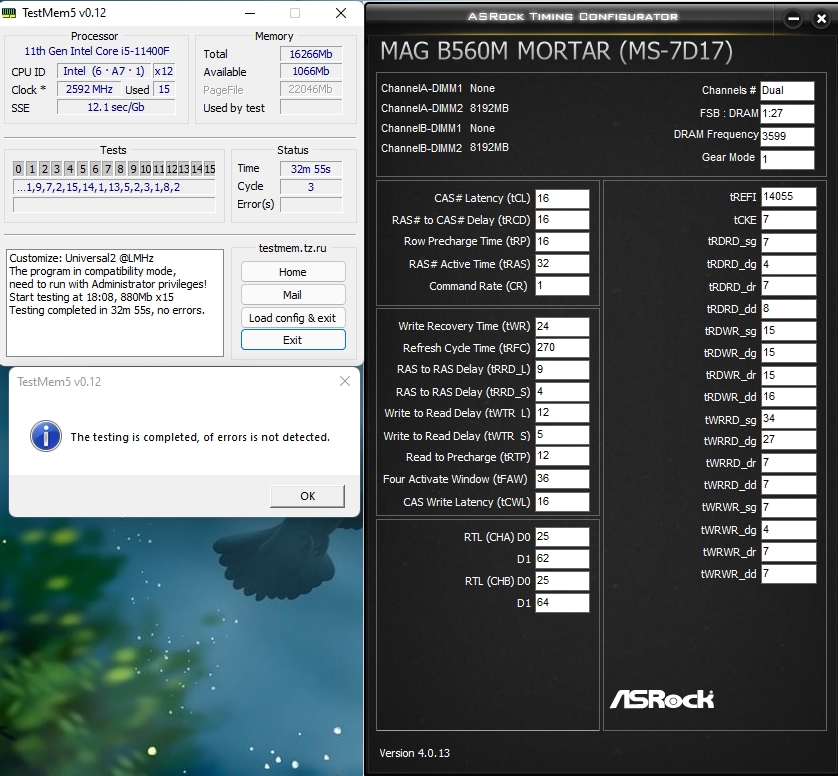This screenshot has height=776, width=838.
Task: Select test box number 0
Action: coord(18,169)
